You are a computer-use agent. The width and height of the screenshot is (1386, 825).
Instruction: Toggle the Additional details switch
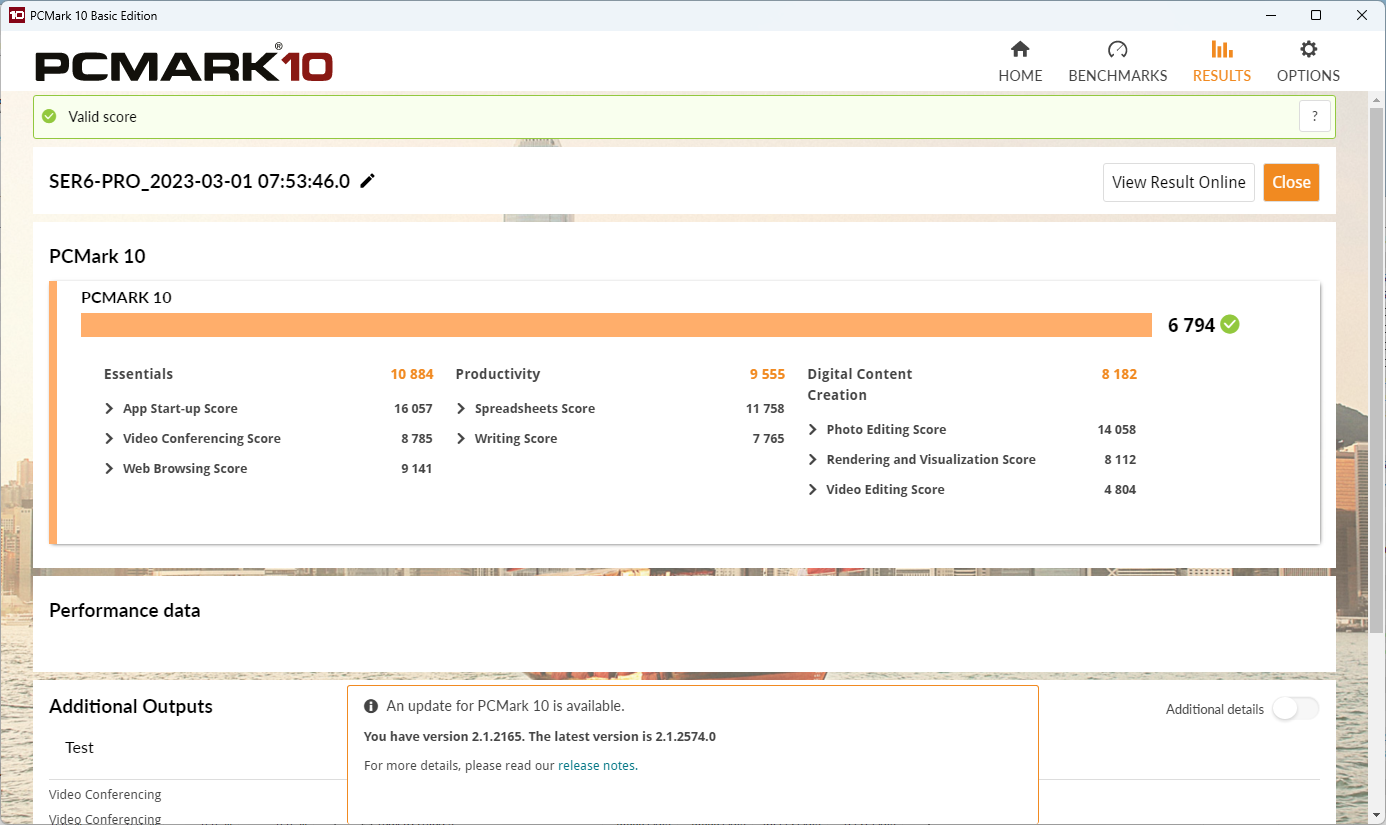[1296, 709]
